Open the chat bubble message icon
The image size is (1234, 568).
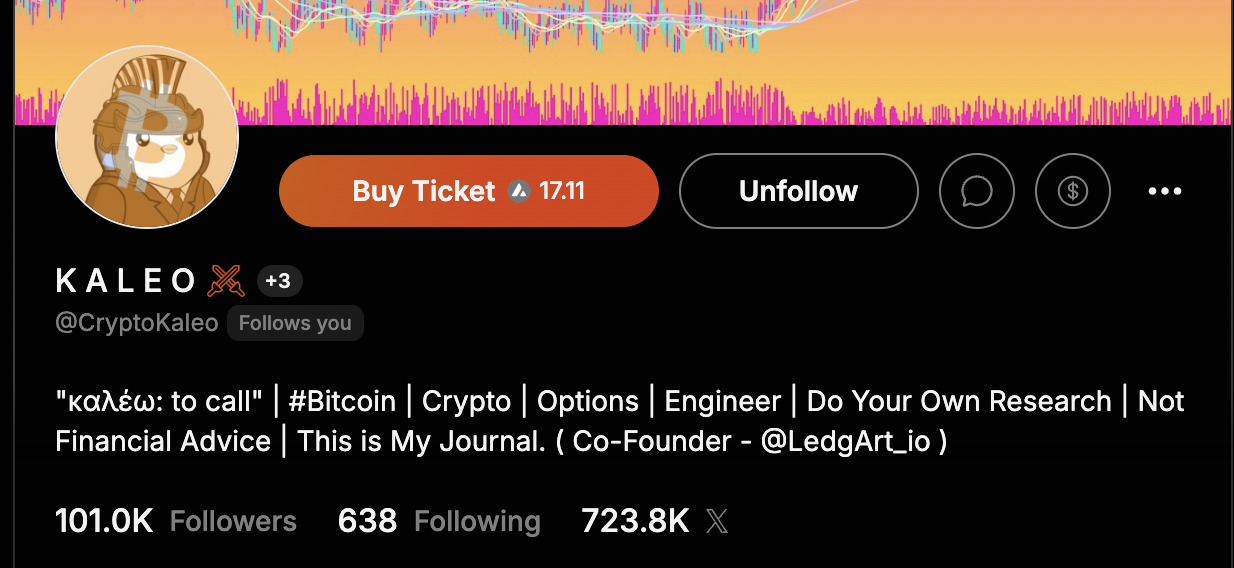pos(976,191)
